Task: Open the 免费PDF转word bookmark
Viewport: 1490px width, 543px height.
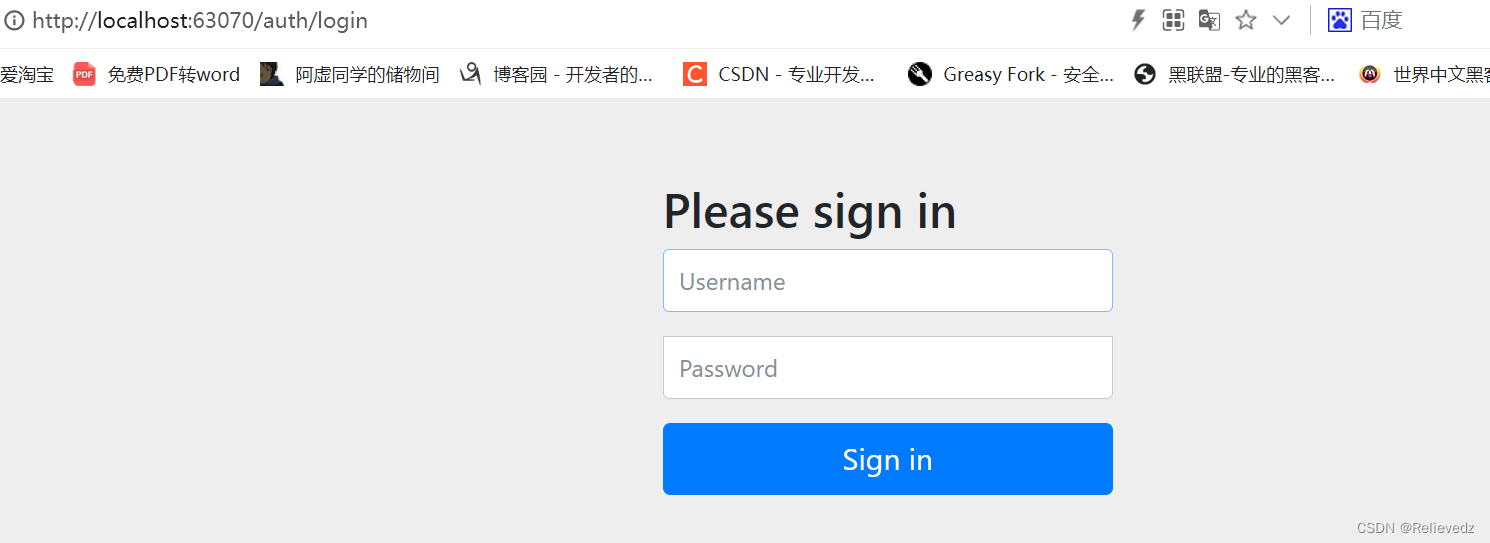Action: tap(157, 74)
